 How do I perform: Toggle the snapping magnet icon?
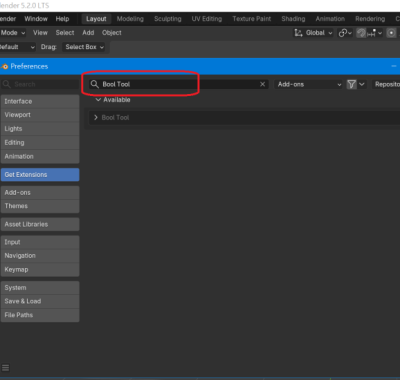361,33
